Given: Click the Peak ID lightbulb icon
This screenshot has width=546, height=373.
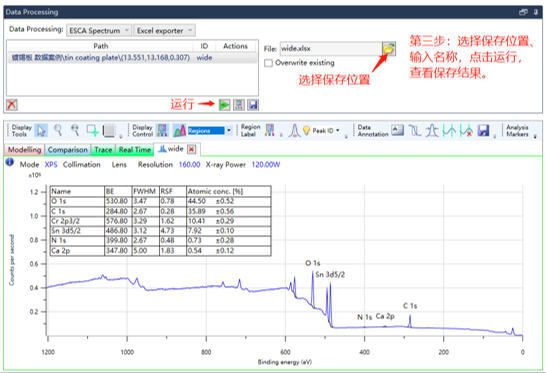Looking at the screenshot, I should (x=306, y=131).
